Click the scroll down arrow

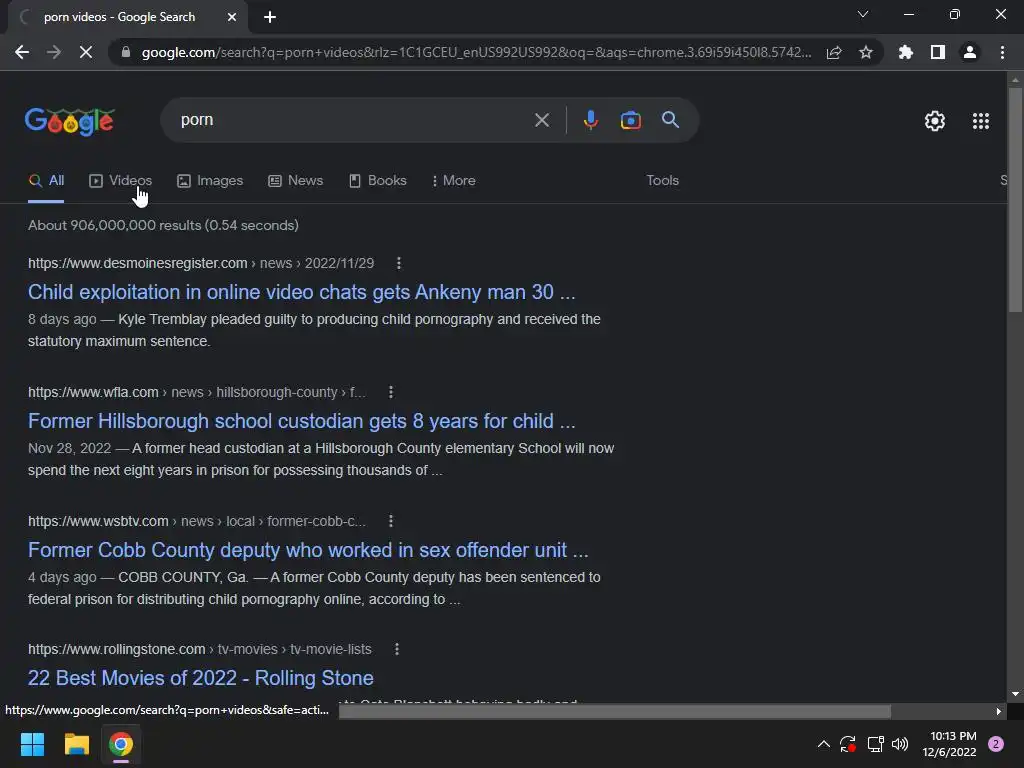(x=1014, y=694)
